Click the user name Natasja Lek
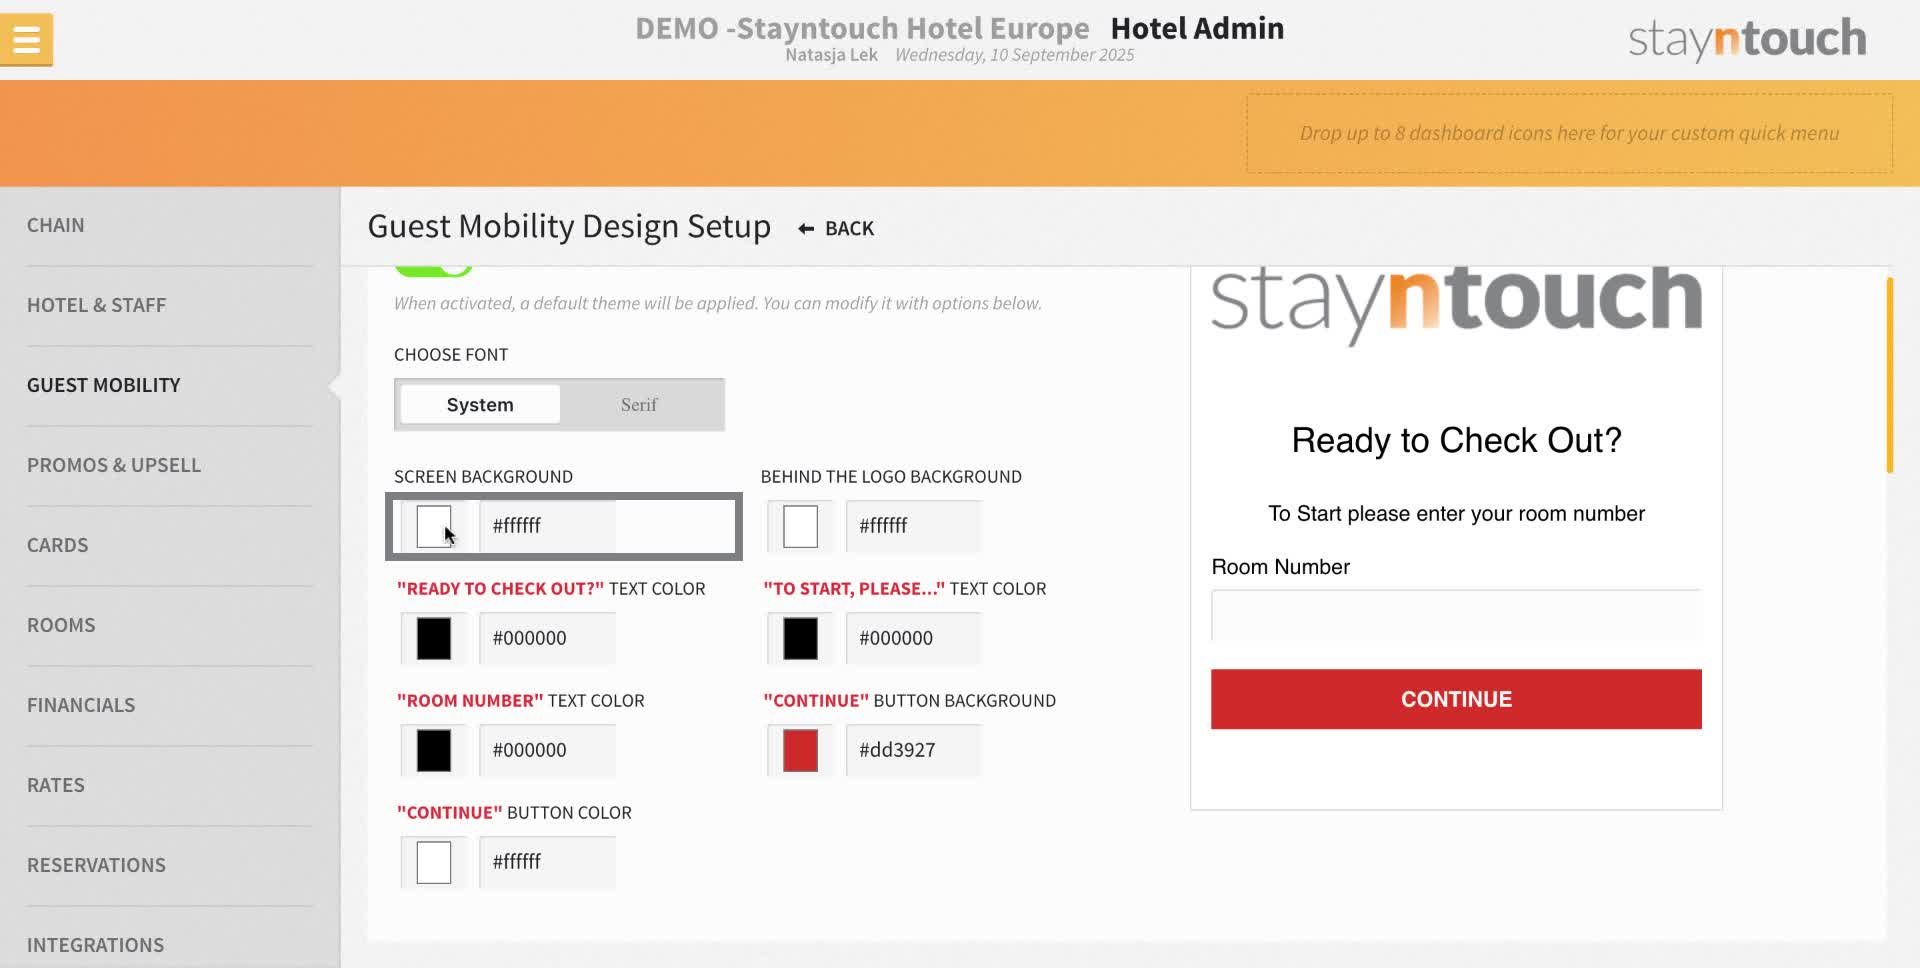 (831, 55)
